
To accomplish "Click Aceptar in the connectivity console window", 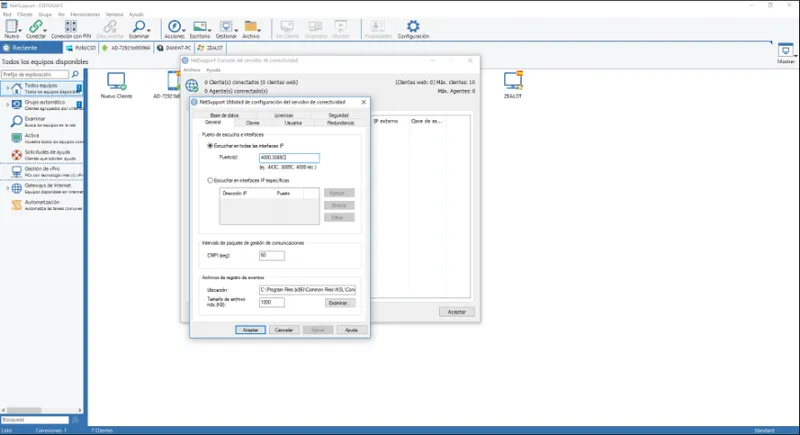I will pos(457,312).
